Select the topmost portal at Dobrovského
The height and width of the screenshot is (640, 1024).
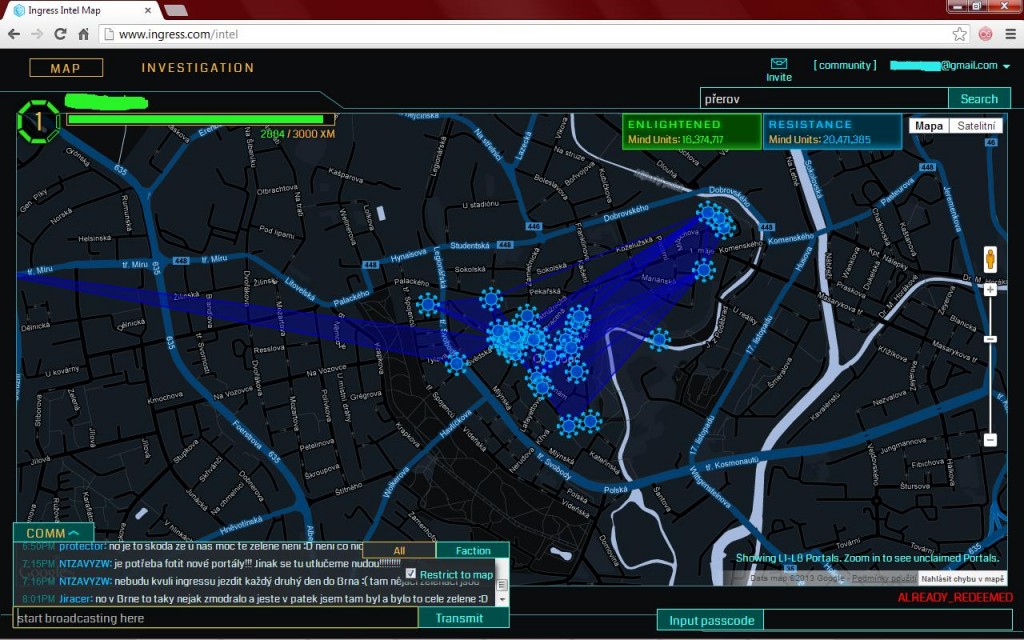pos(707,212)
